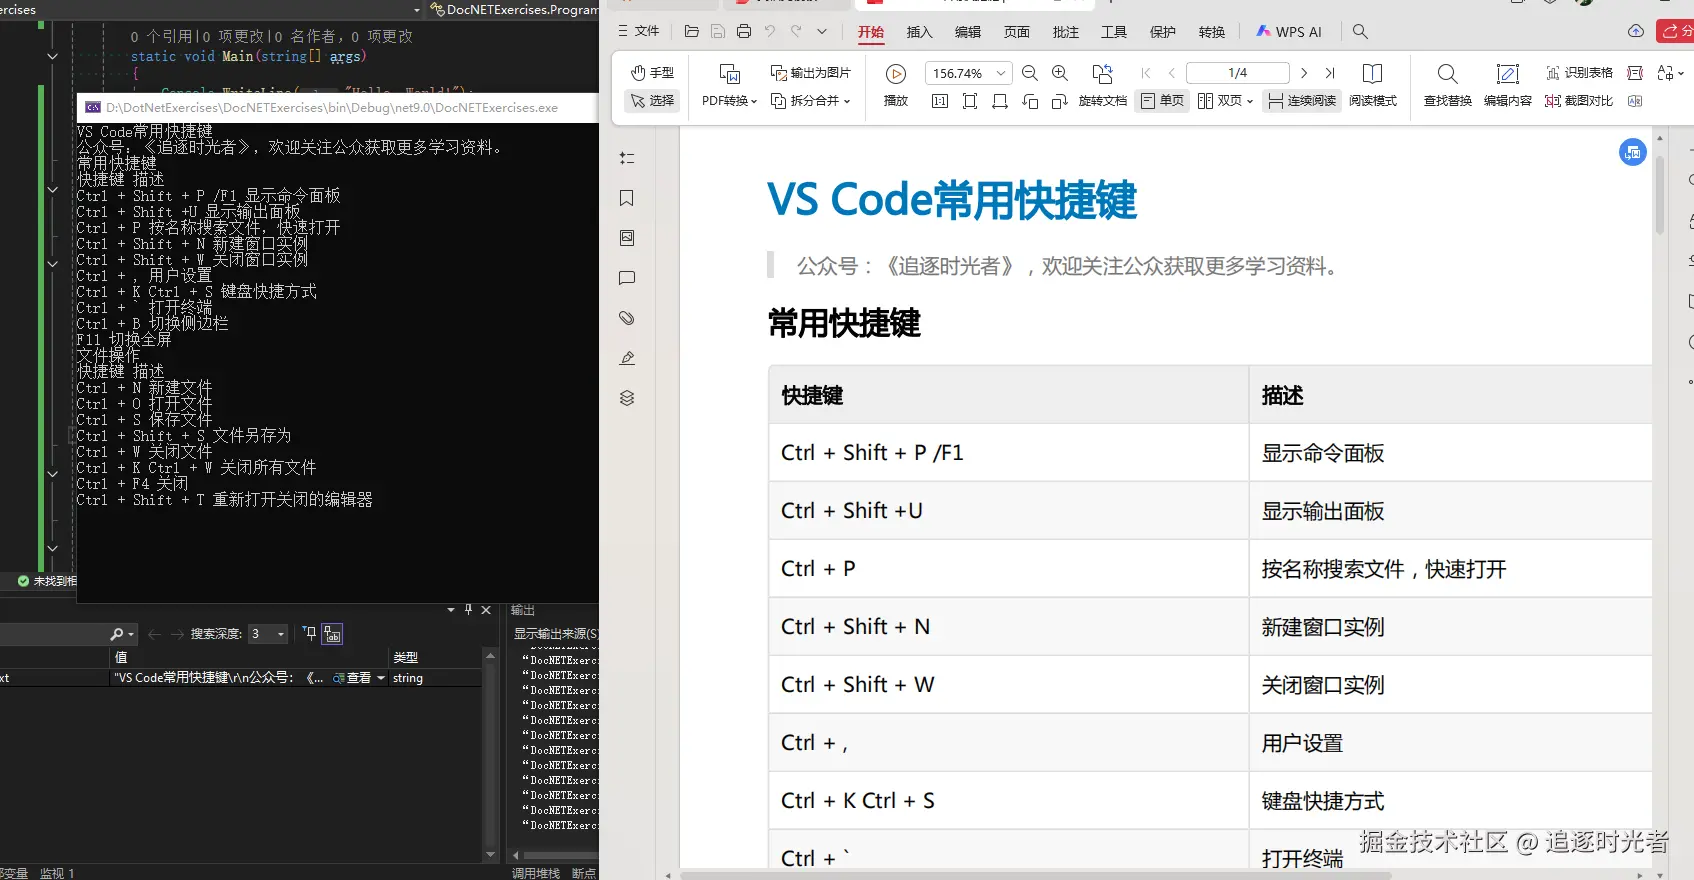The height and width of the screenshot is (880, 1694).
Task: Click the fit width view icon
Action: pyautogui.click(x=1000, y=101)
